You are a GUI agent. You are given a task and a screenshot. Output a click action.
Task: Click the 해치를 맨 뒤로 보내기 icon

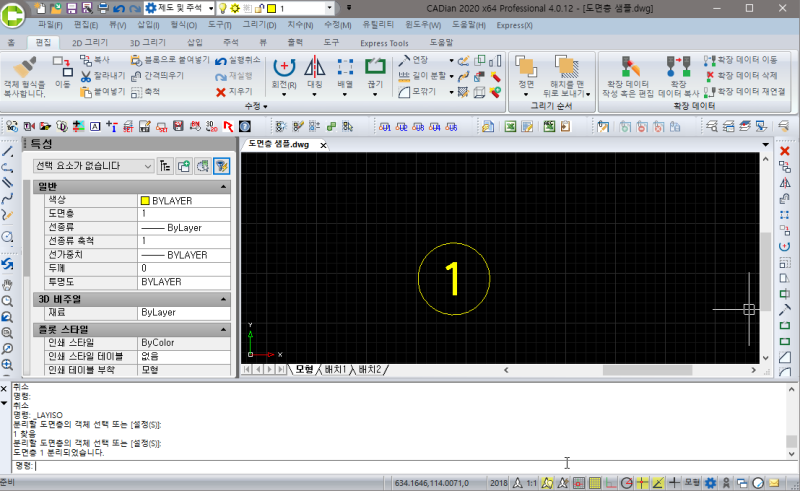(x=566, y=67)
